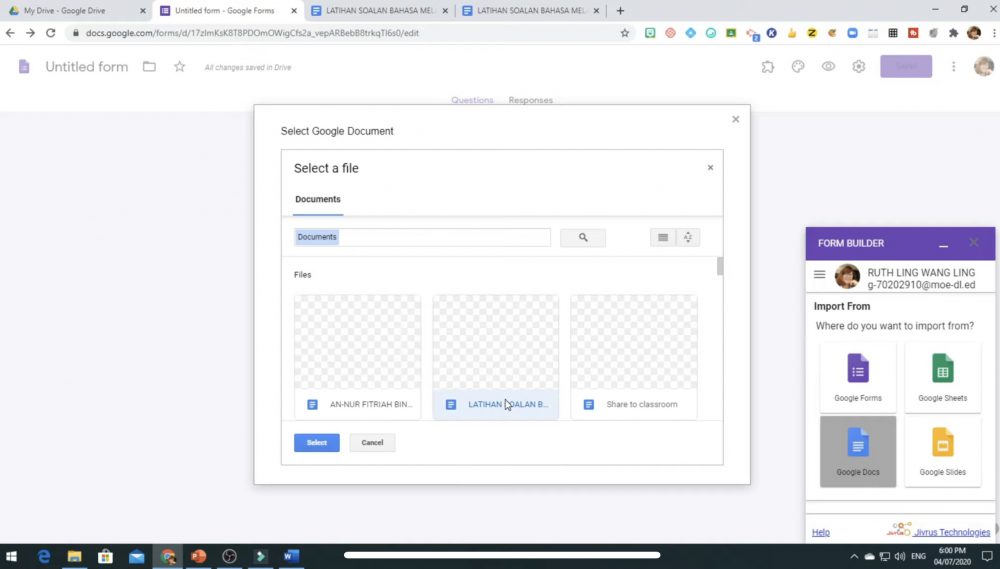
Task: Preview the form with eye icon
Action: (x=828, y=66)
